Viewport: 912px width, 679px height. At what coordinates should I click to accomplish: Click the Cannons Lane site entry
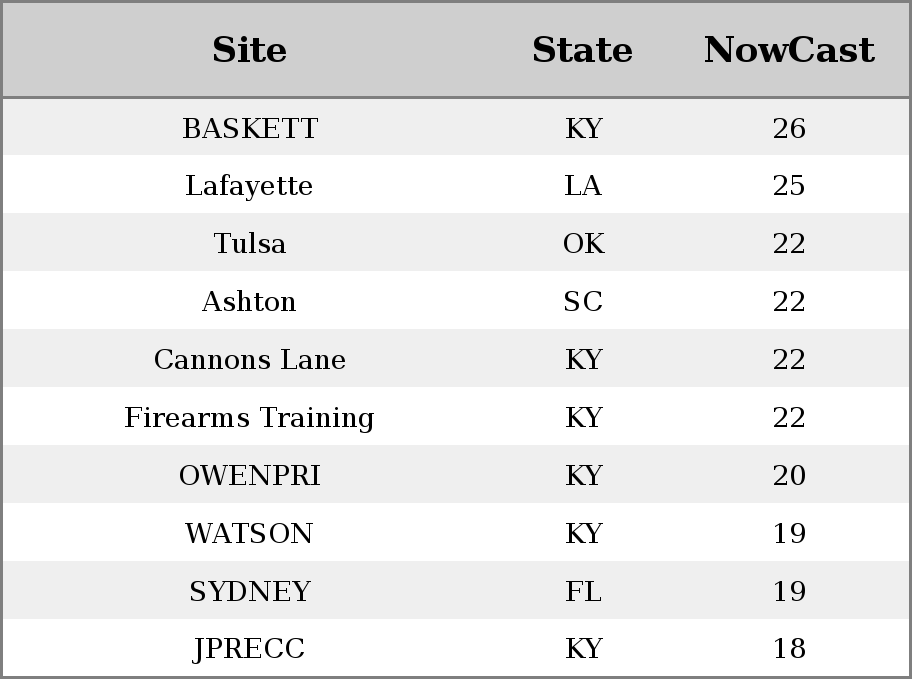(250, 359)
